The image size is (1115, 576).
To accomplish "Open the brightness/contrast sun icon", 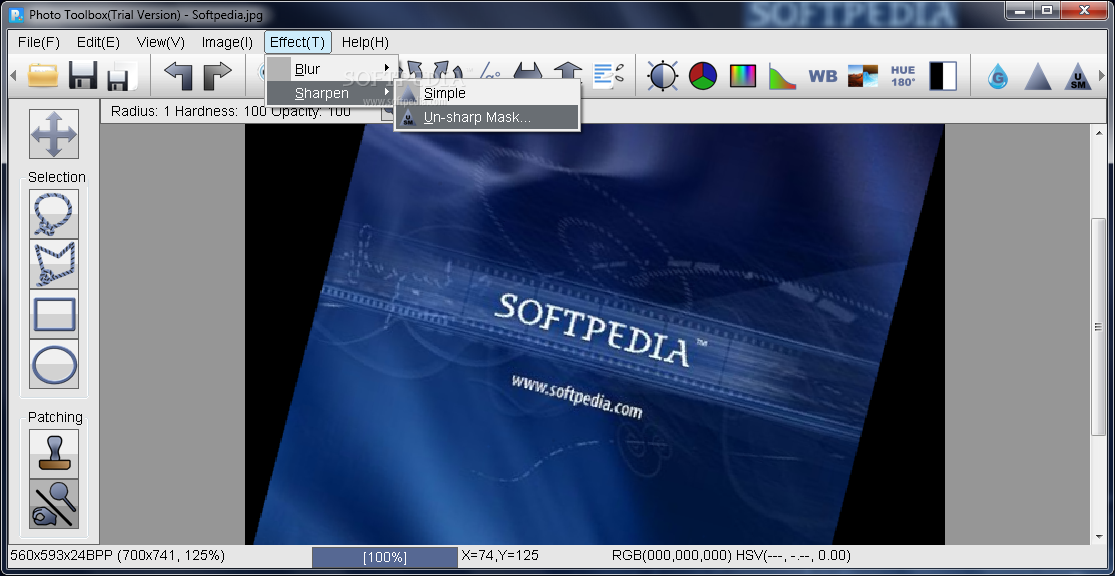I will (663, 75).
